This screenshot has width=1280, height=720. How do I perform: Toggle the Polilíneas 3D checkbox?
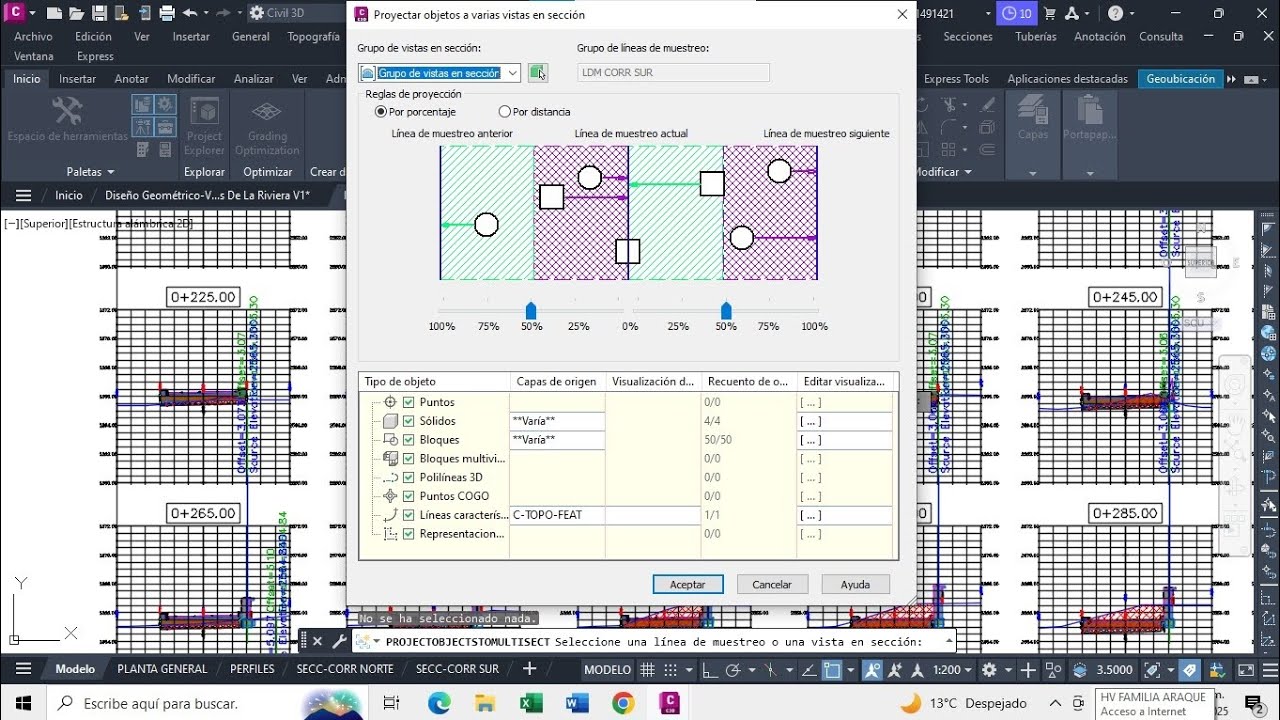click(408, 478)
